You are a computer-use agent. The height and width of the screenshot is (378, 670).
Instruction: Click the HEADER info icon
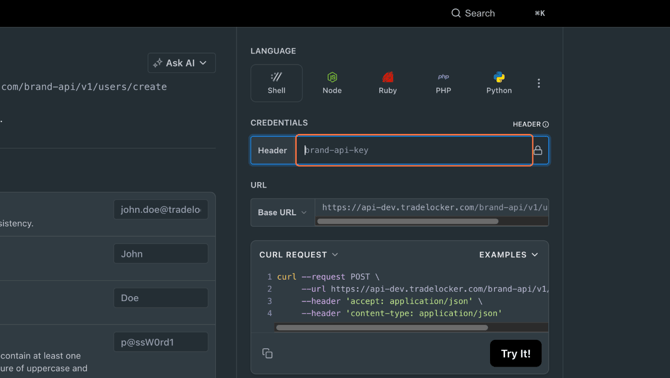pos(546,124)
